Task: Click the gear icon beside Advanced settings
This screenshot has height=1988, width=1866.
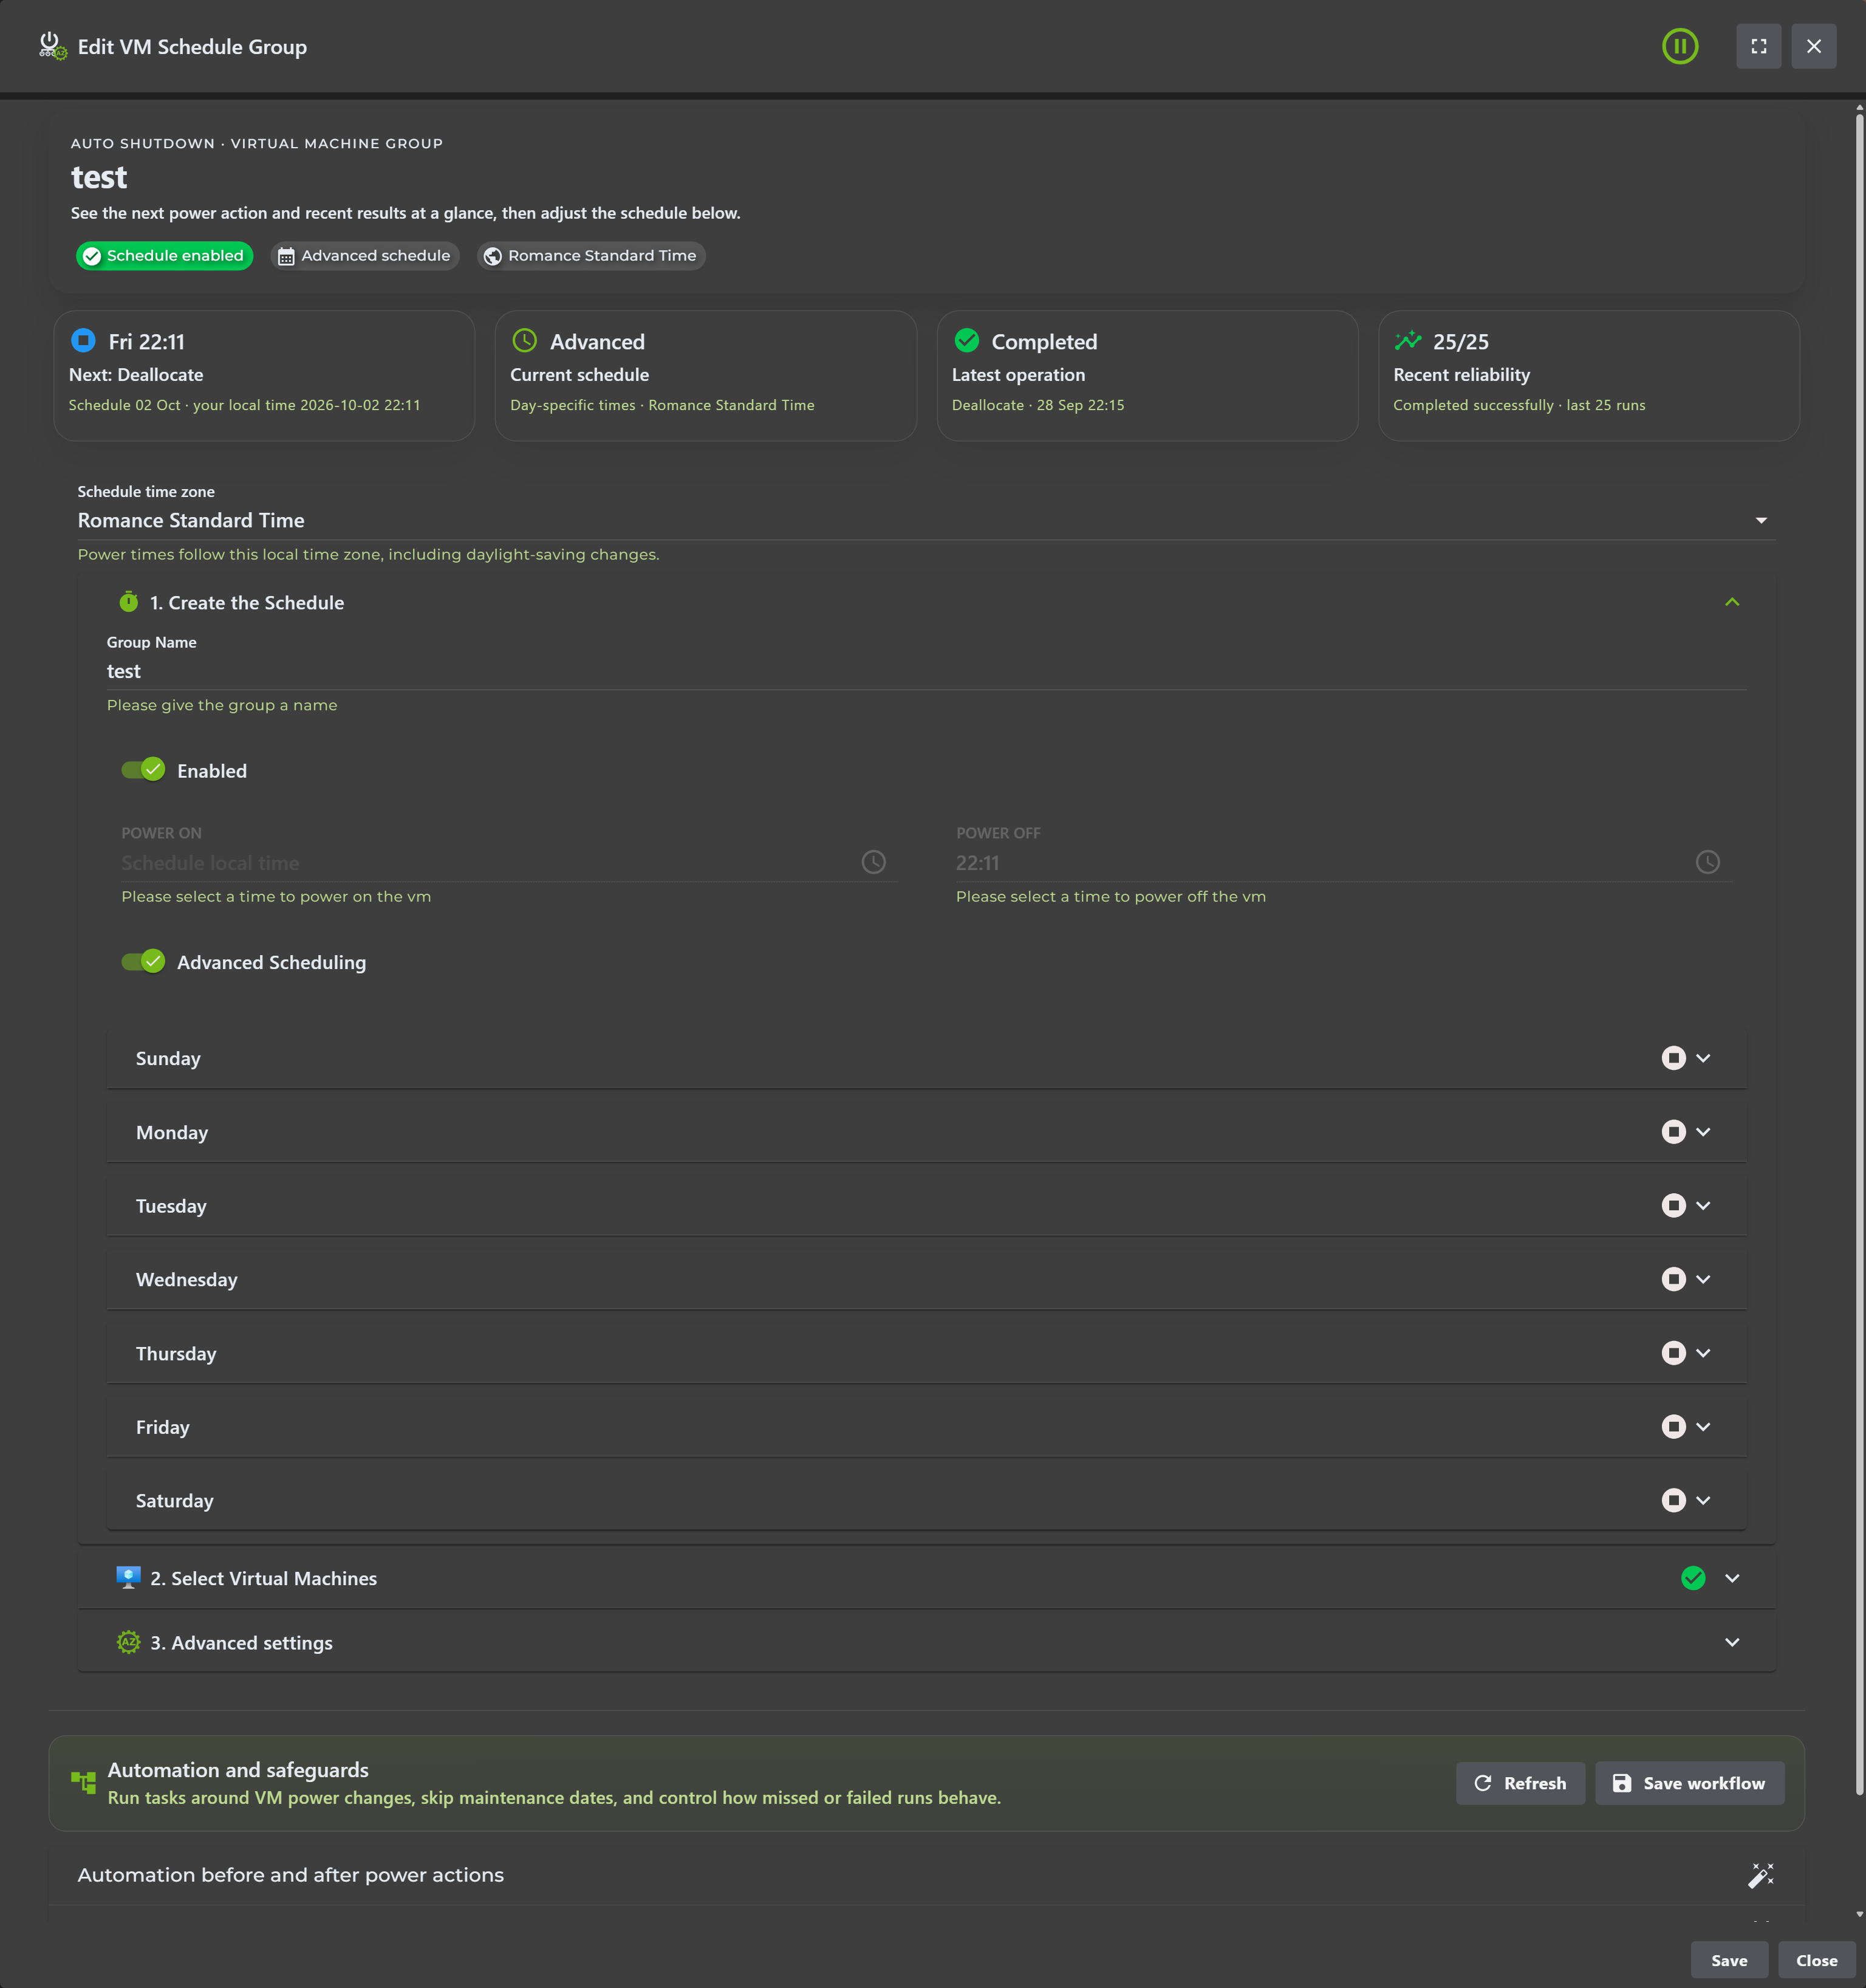Action: [128, 1642]
